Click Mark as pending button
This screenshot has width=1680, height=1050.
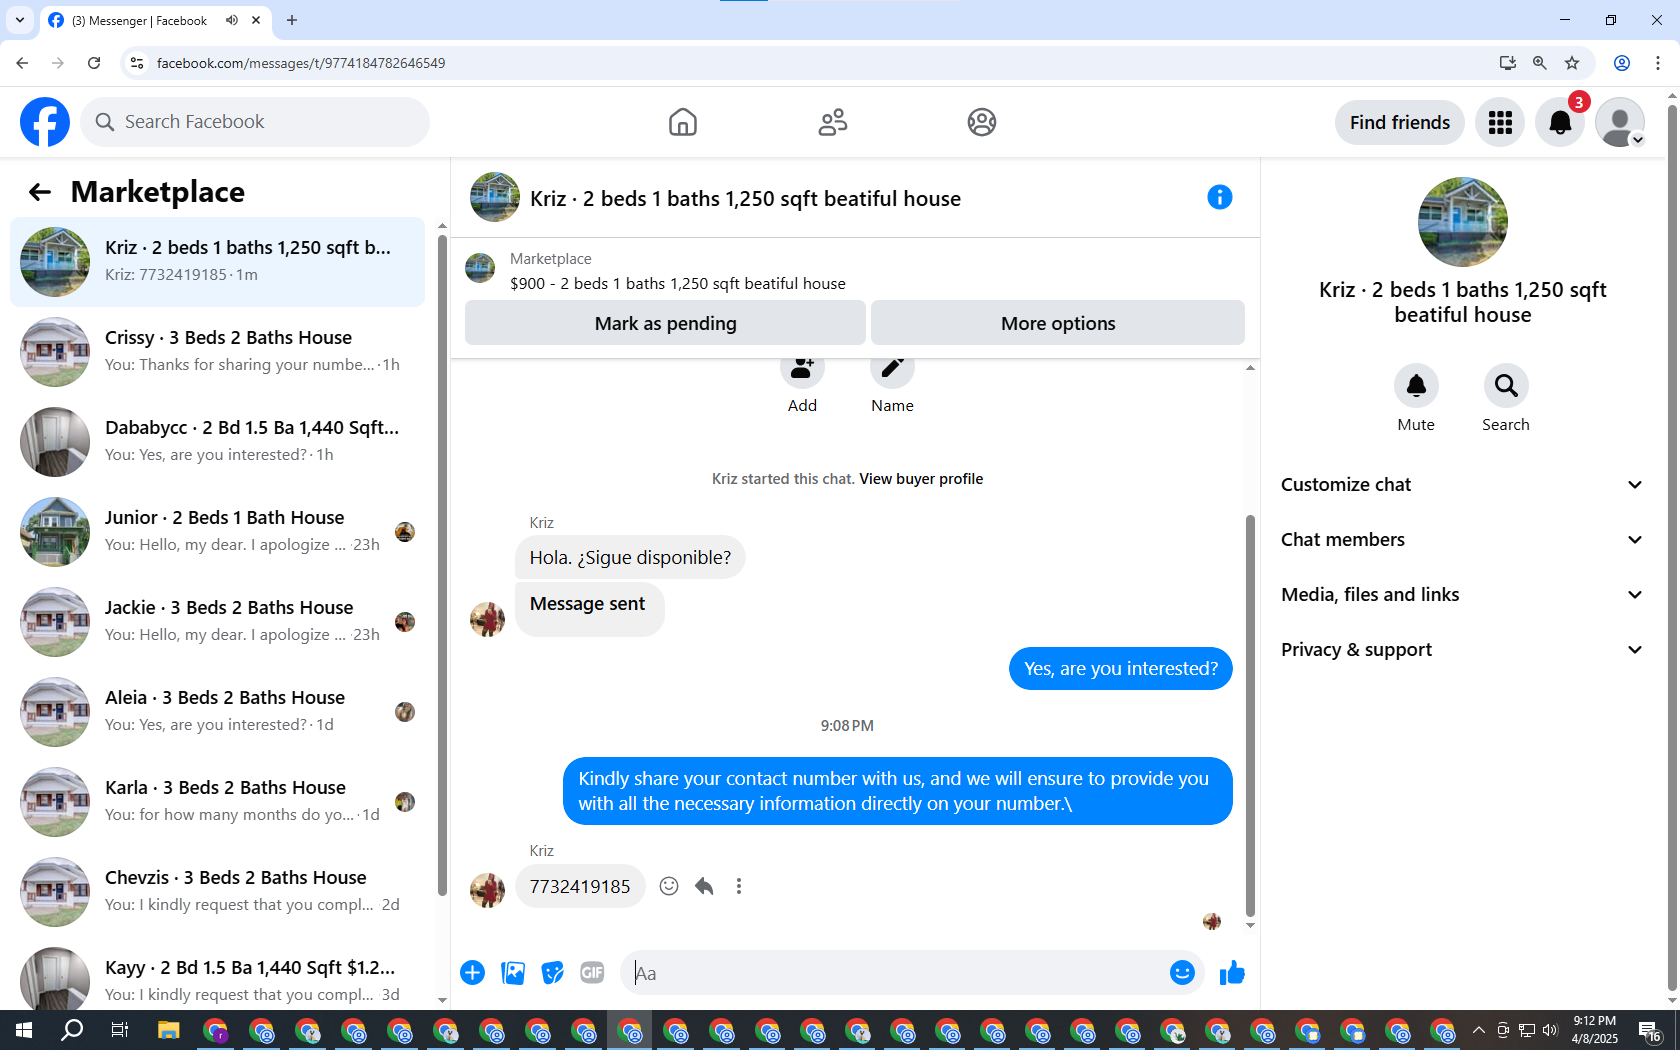tap(665, 323)
